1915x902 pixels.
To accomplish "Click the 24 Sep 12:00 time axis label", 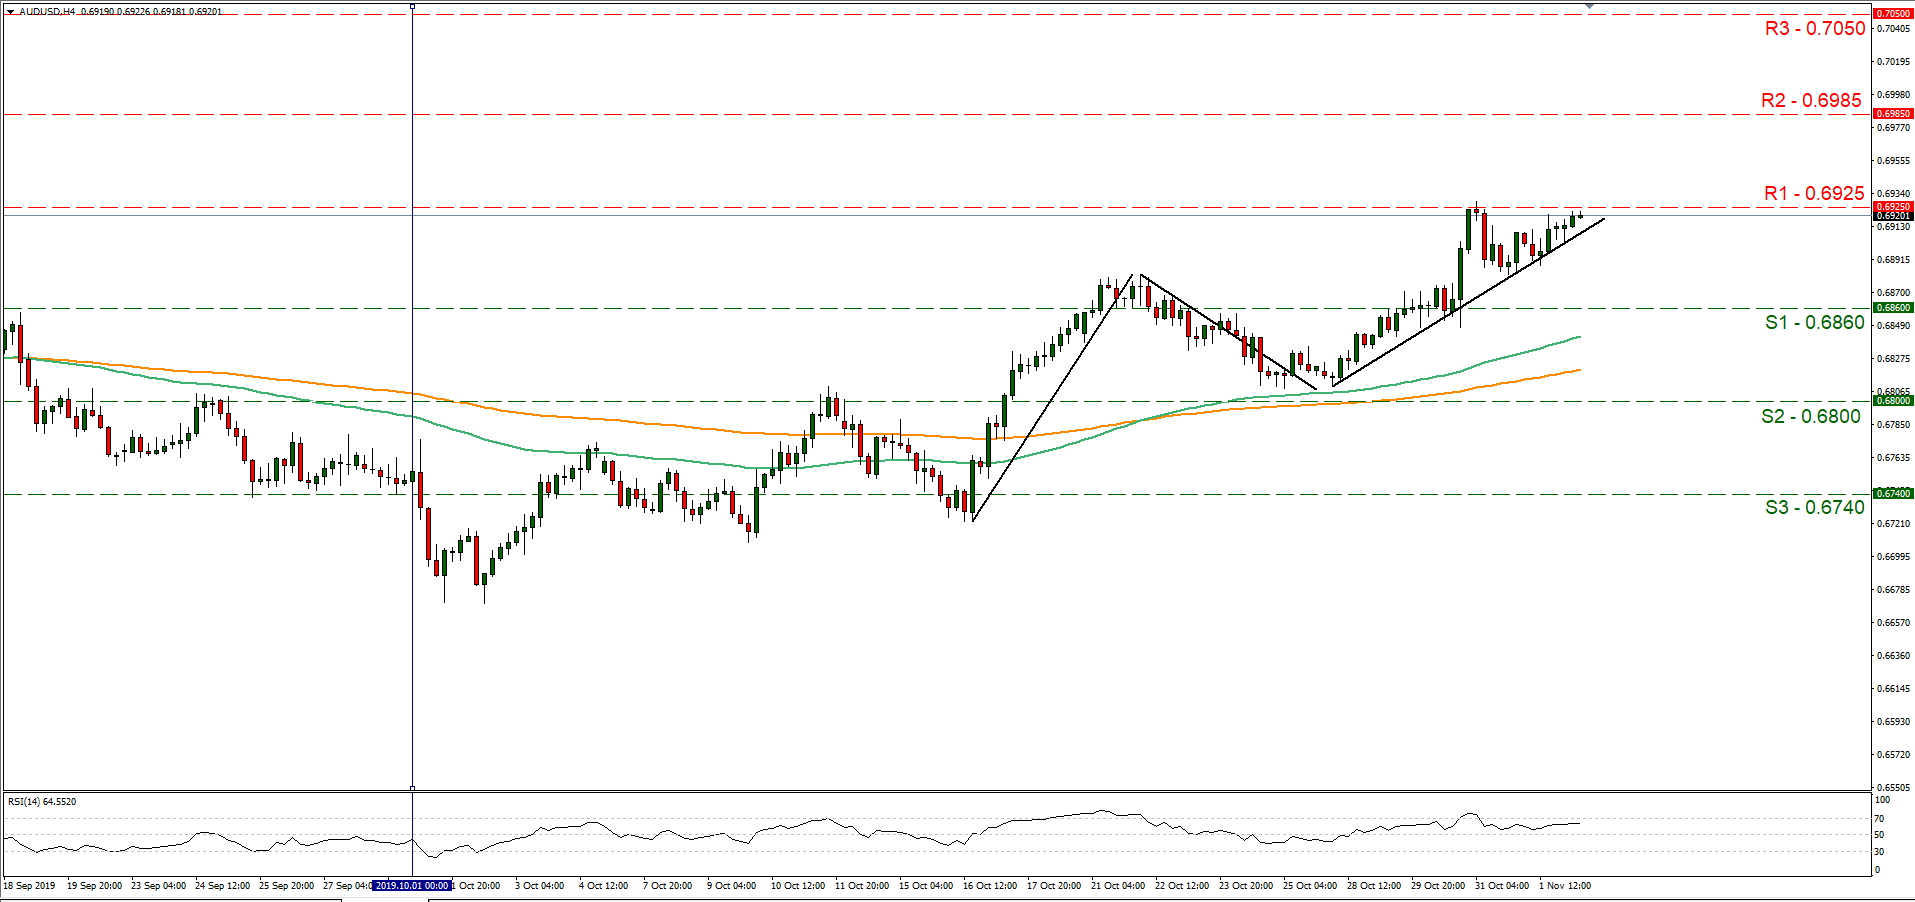I will coord(222,886).
